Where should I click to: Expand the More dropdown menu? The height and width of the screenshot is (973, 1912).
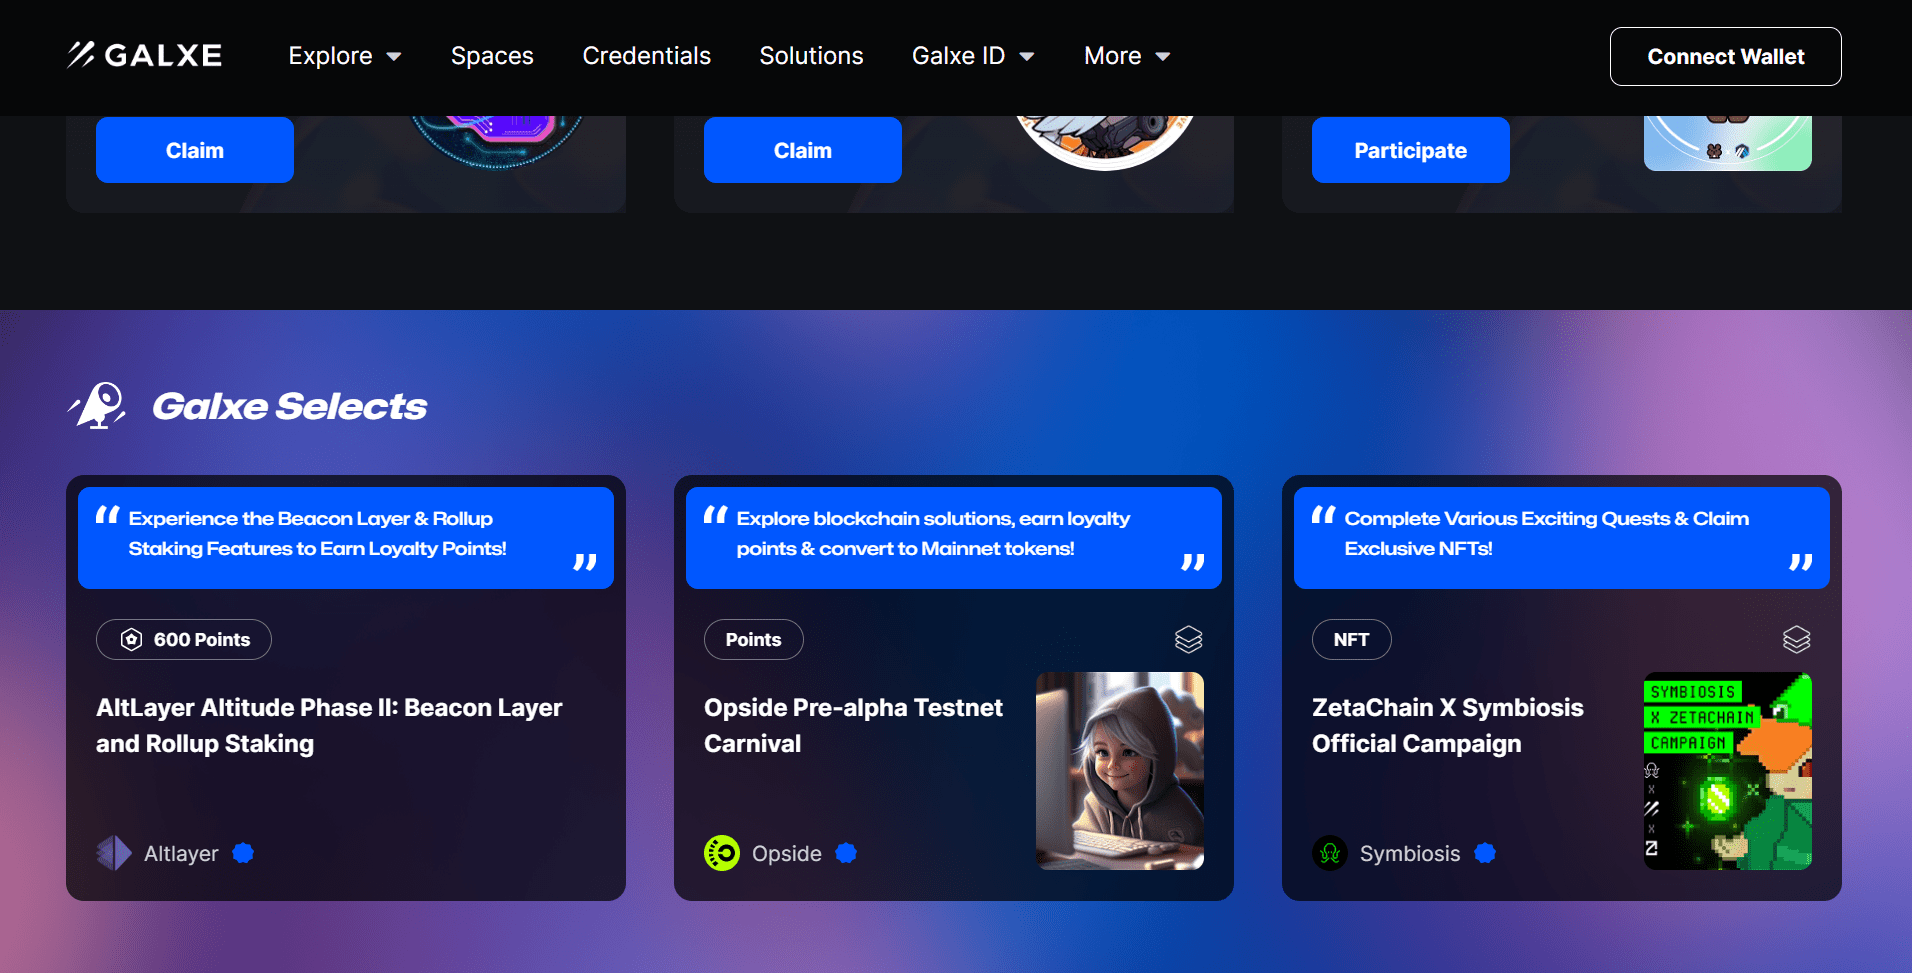1127,56
